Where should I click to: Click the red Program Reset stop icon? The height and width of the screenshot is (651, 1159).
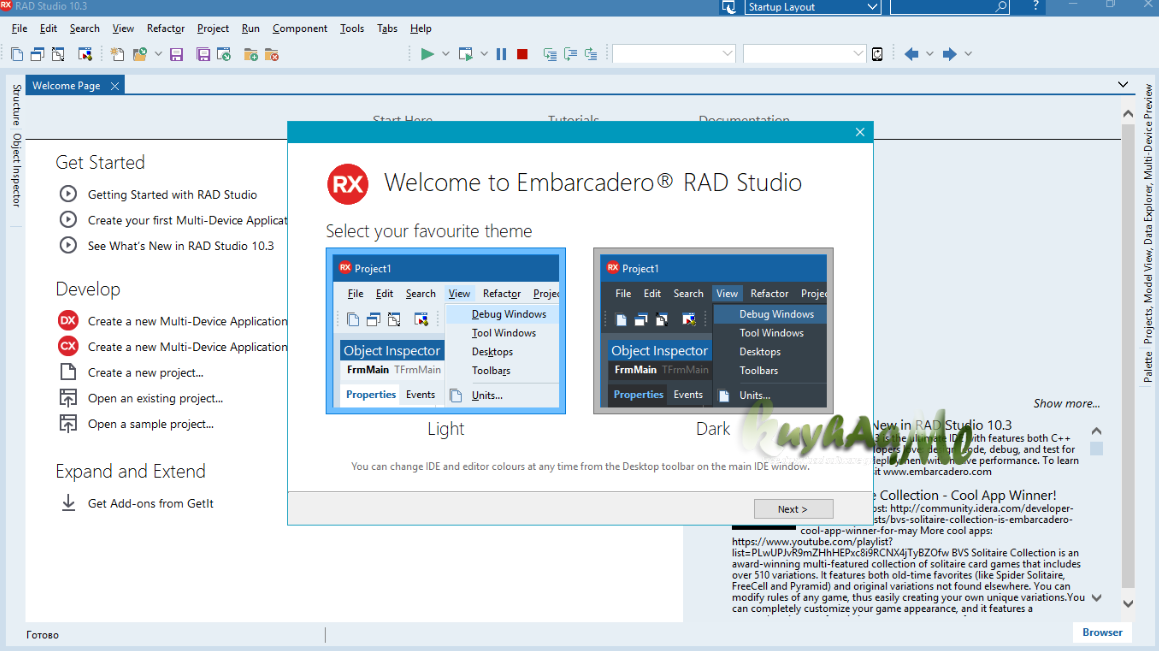click(522, 53)
